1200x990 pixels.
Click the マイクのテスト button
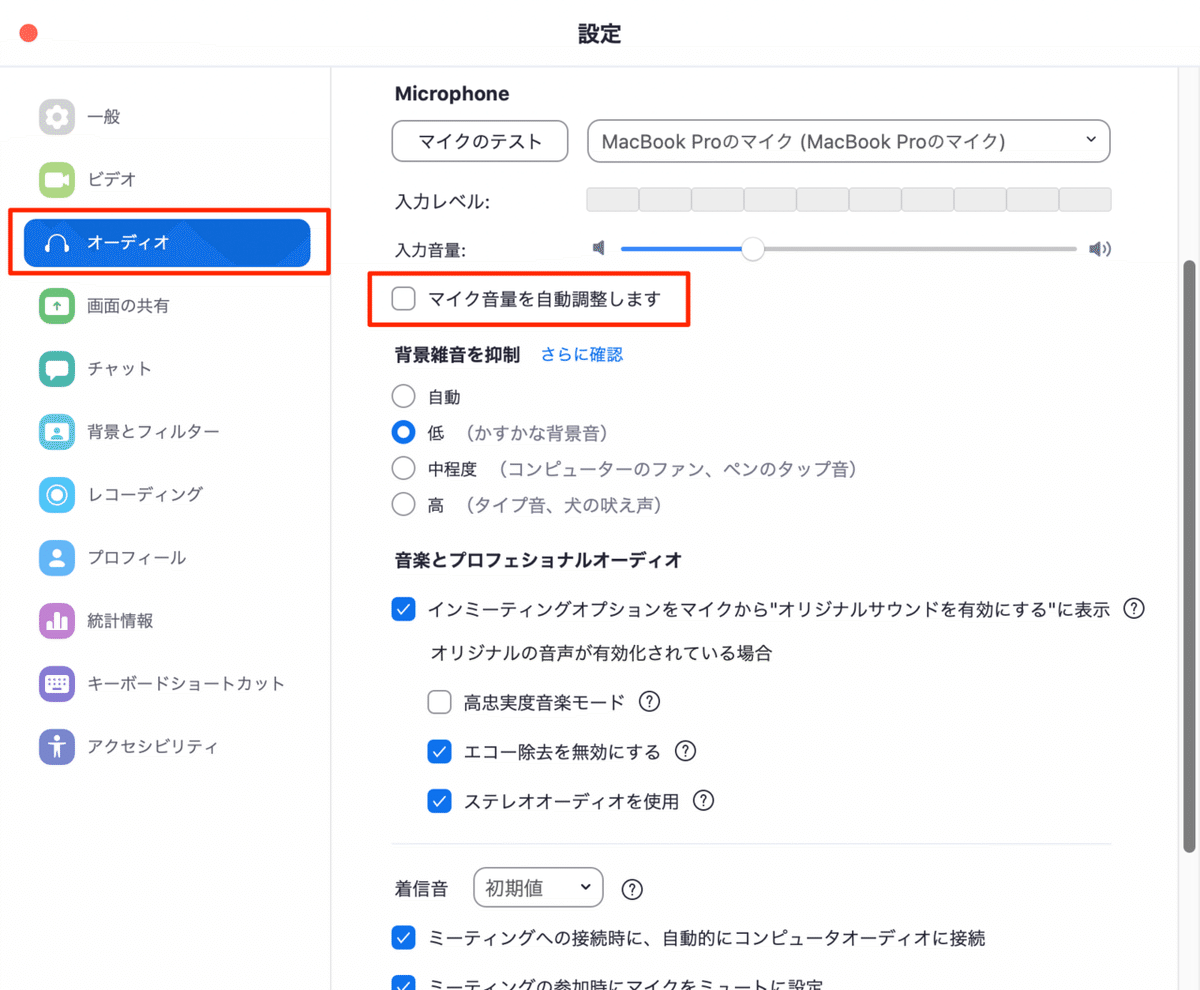point(479,141)
